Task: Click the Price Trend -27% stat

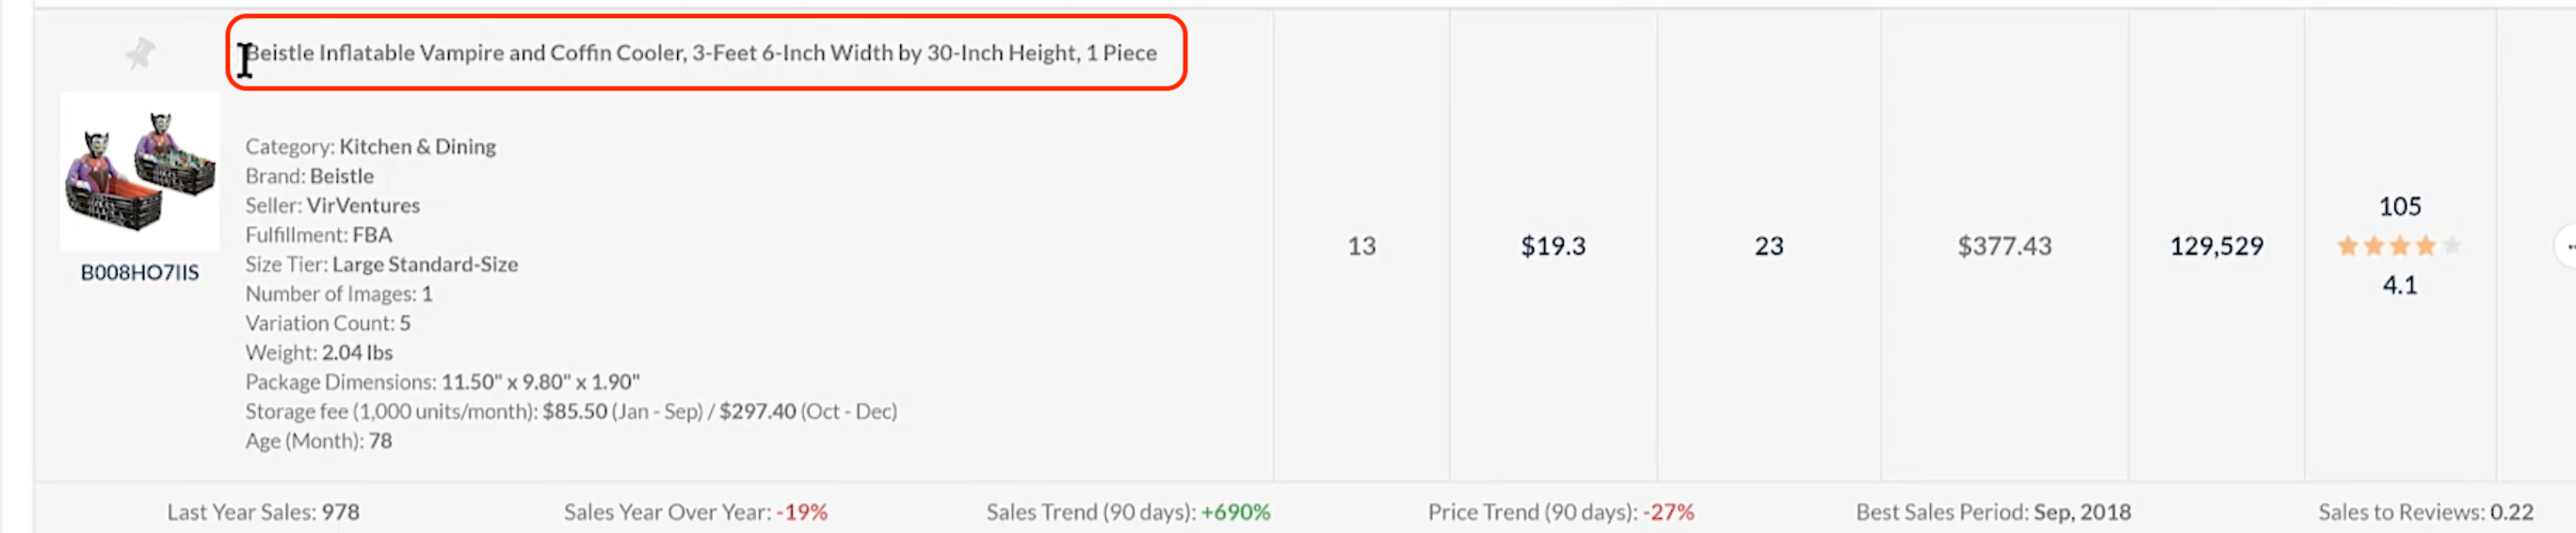Action: pyautogui.click(x=1560, y=512)
